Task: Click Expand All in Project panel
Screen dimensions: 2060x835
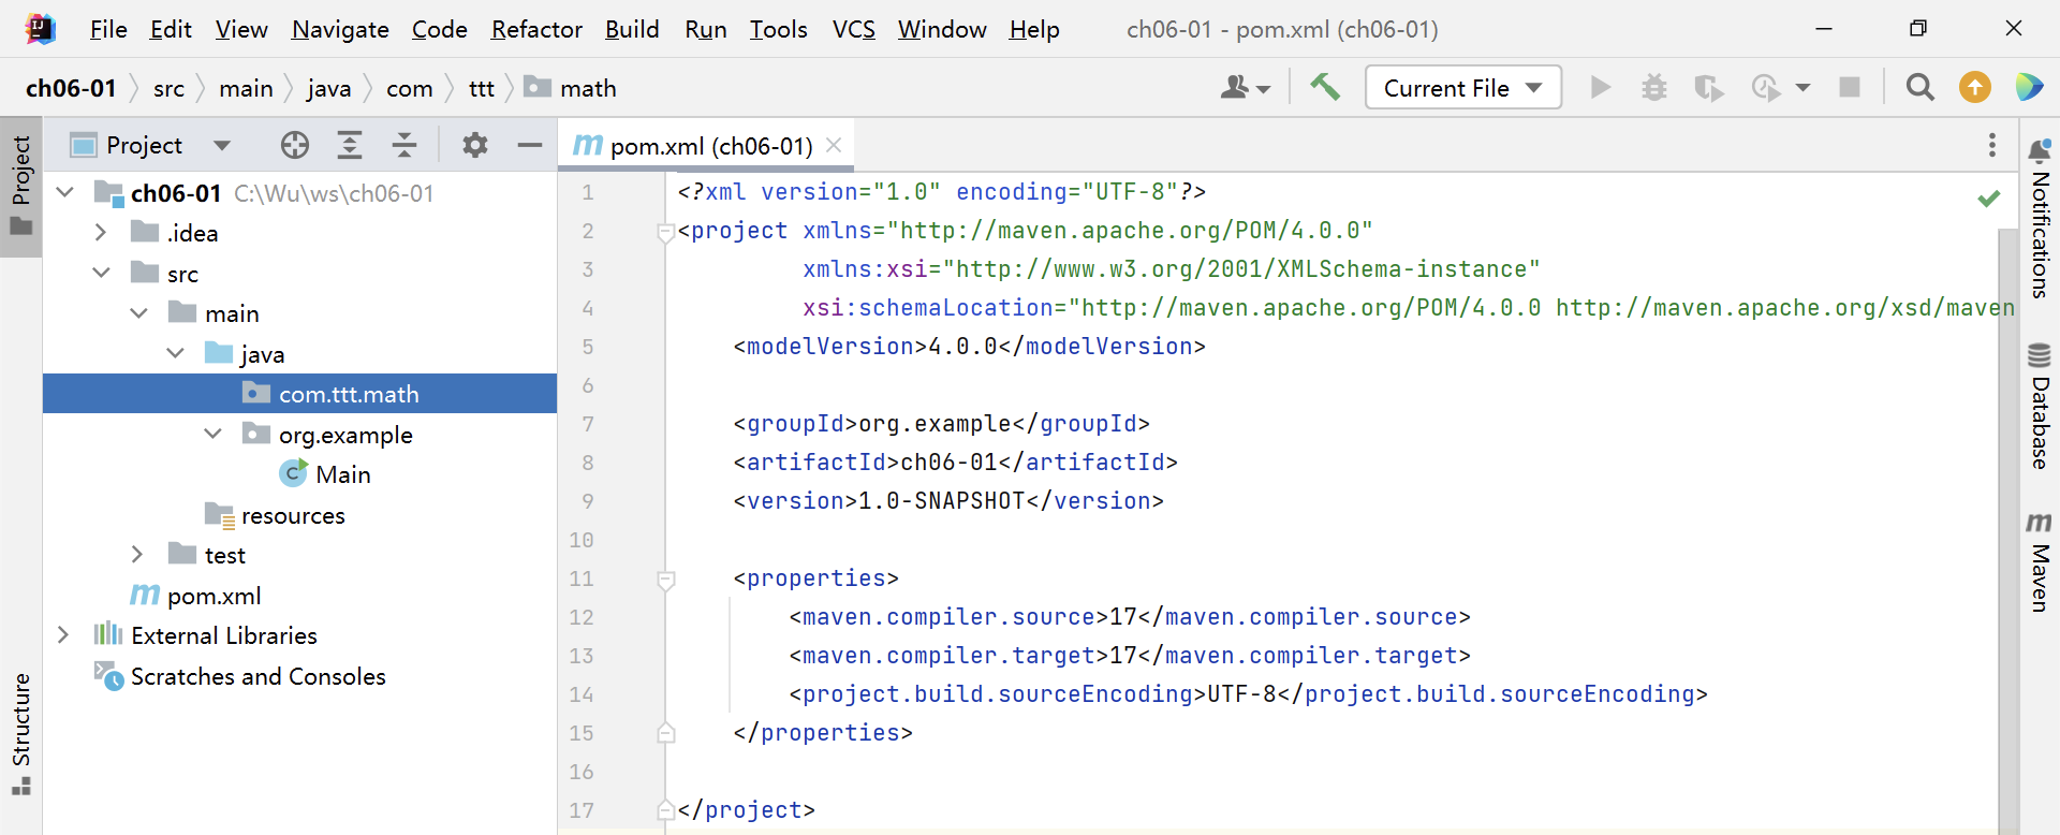Action: coord(349,145)
